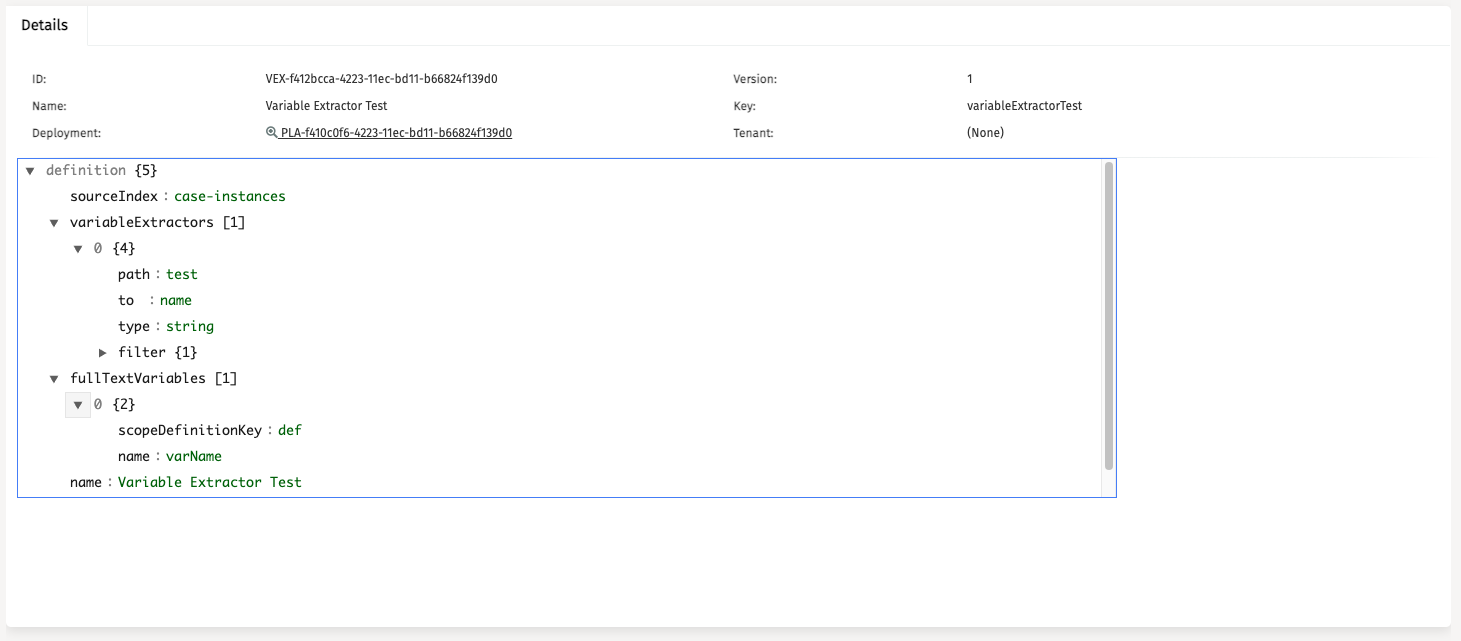This screenshot has width=1461, height=641.
Task: Click the varName value in tree
Action: (x=193, y=457)
